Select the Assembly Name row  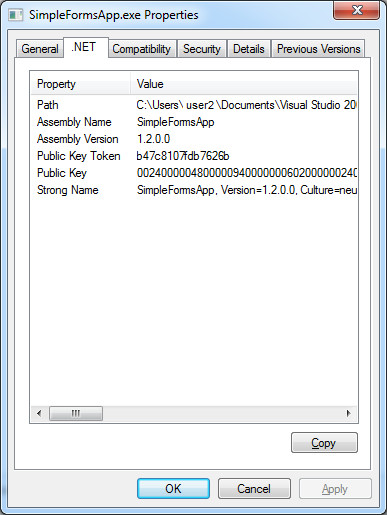[194, 122]
